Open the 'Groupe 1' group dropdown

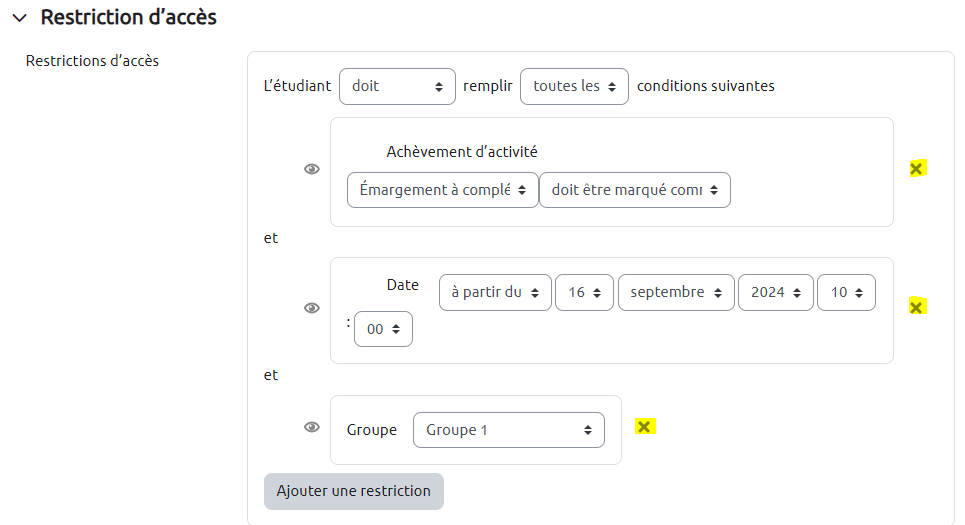coord(508,430)
